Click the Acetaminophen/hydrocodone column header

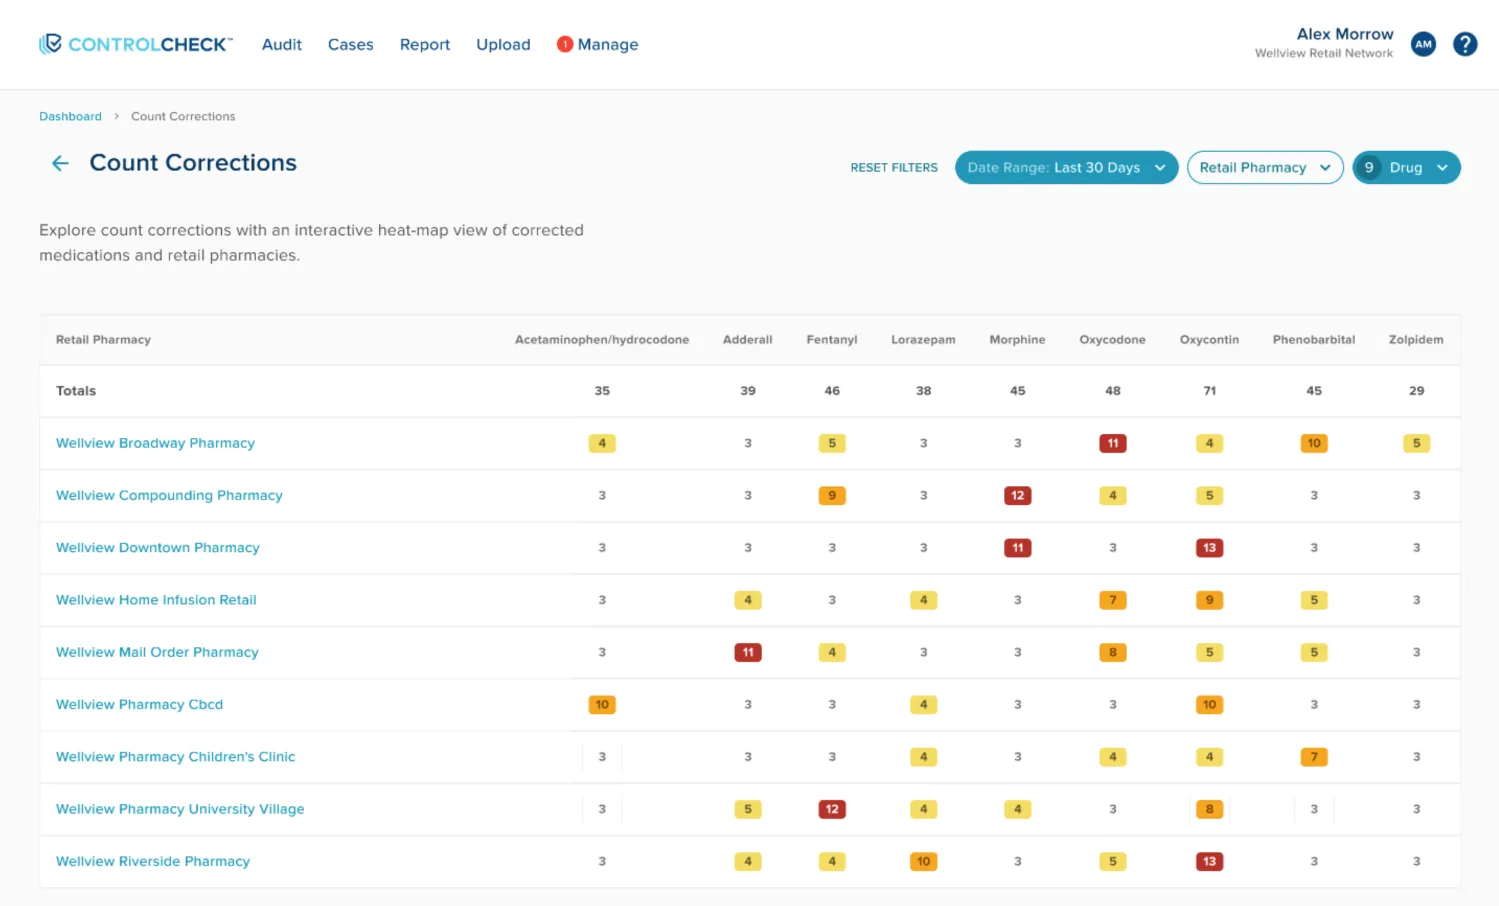pos(602,340)
